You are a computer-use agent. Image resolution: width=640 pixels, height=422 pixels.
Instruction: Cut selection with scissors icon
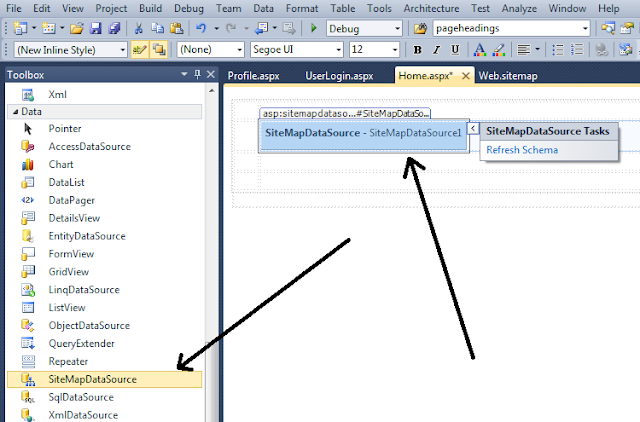tap(139, 28)
